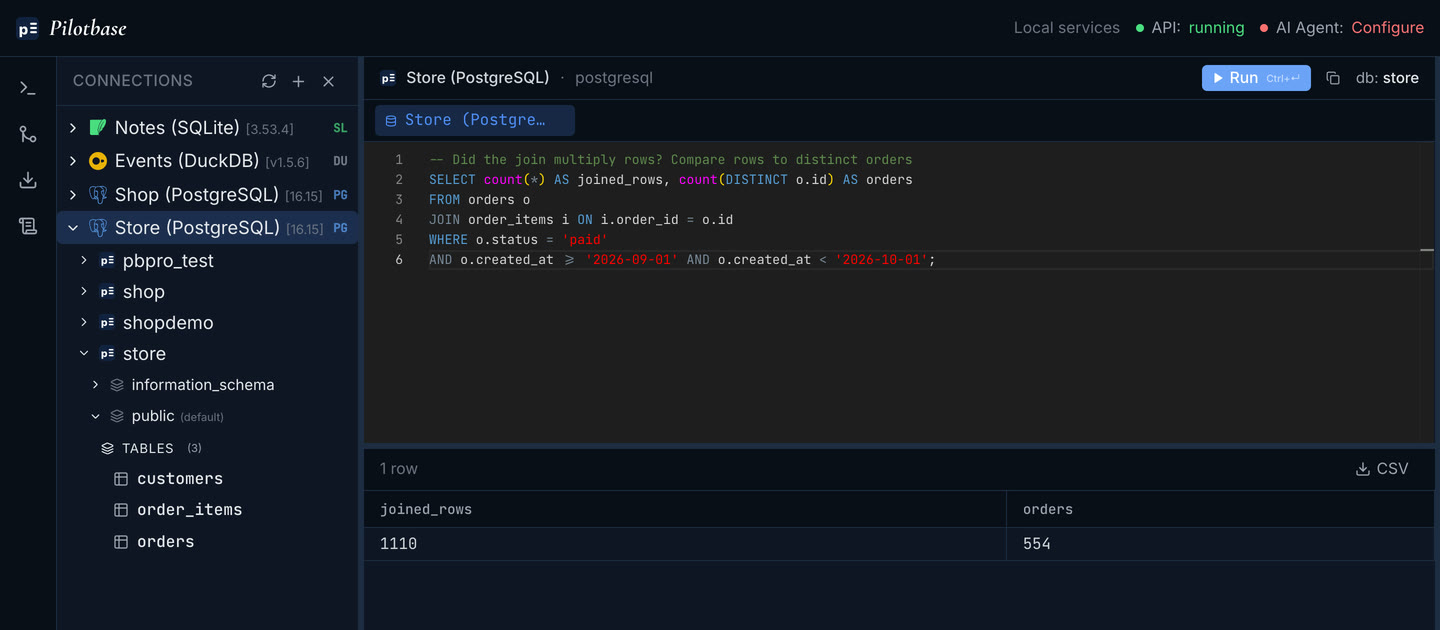
Task: Run the query
Action: click(x=1256, y=78)
